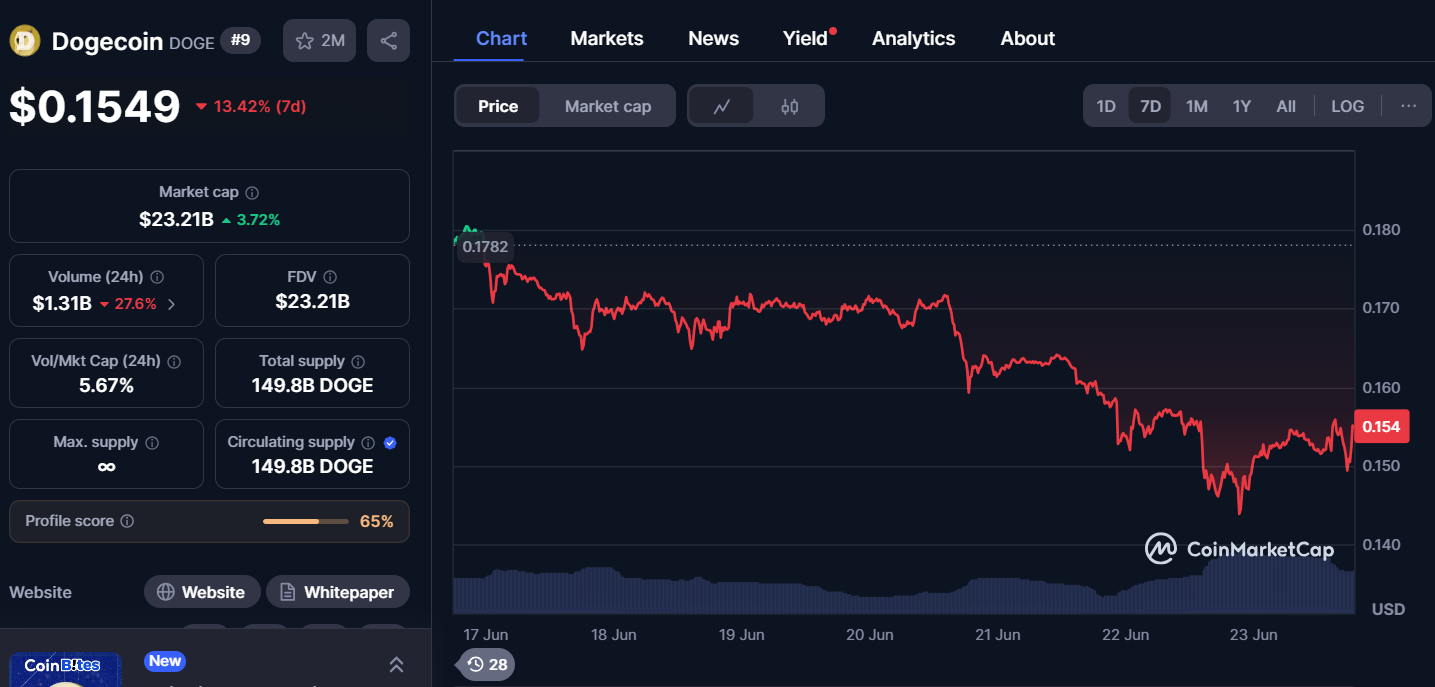Click the CoinBites thumbnail
1435x687 pixels.
pyautogui.click(x=65, y=670)
